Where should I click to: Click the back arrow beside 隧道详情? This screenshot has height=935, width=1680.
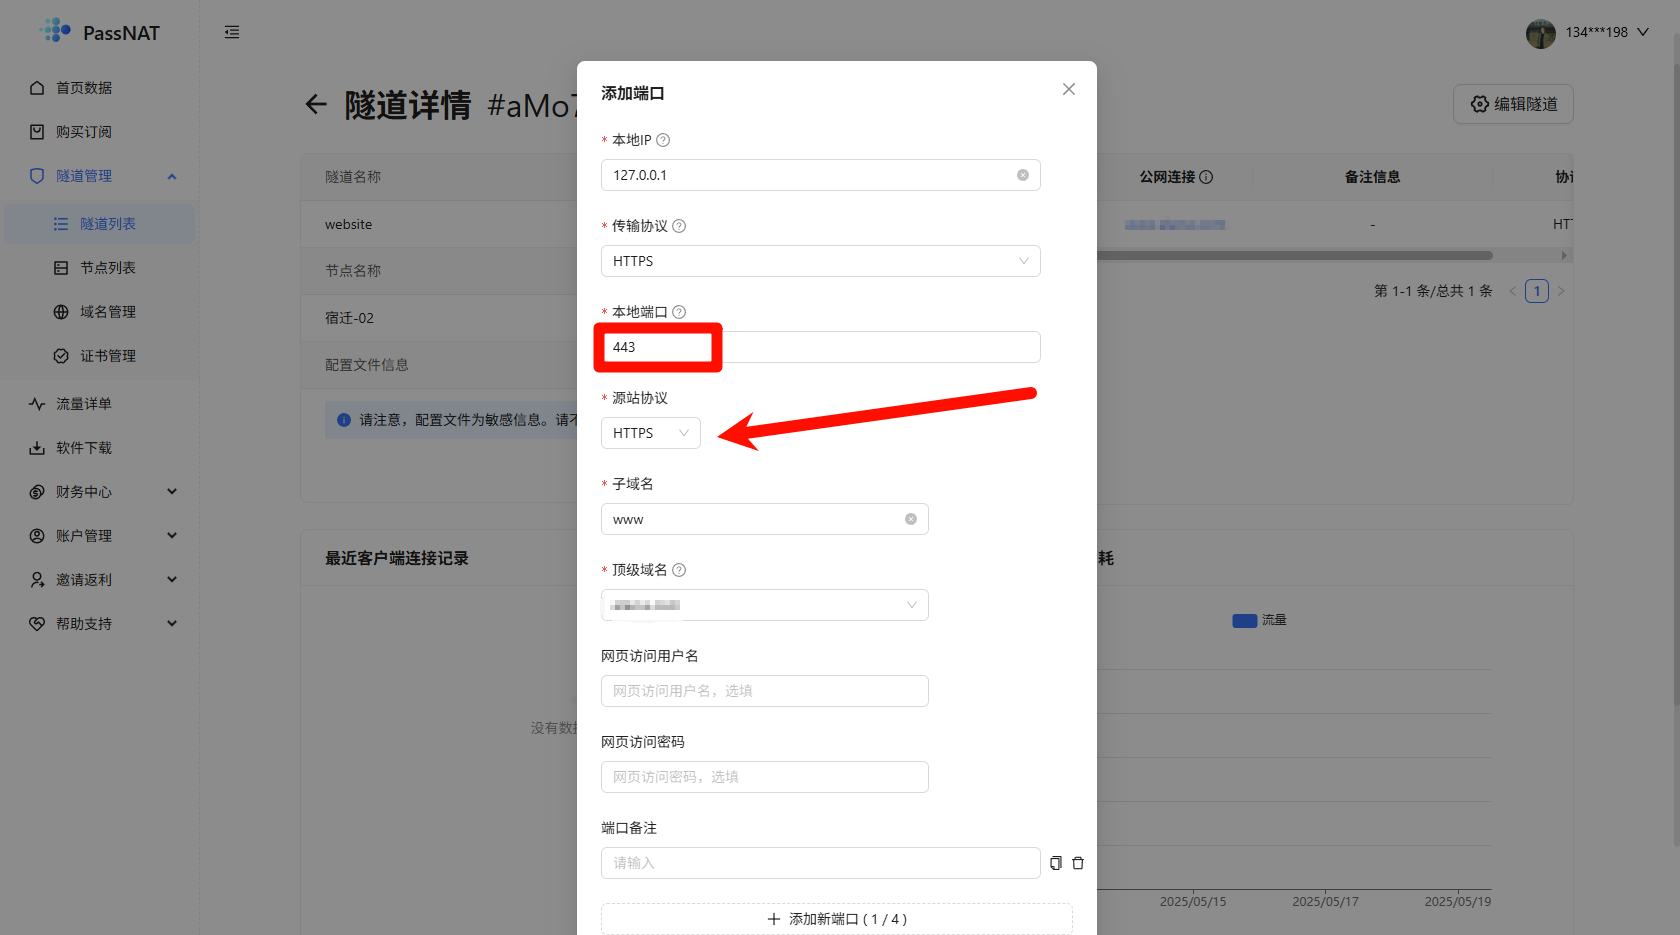click(316, 104)
